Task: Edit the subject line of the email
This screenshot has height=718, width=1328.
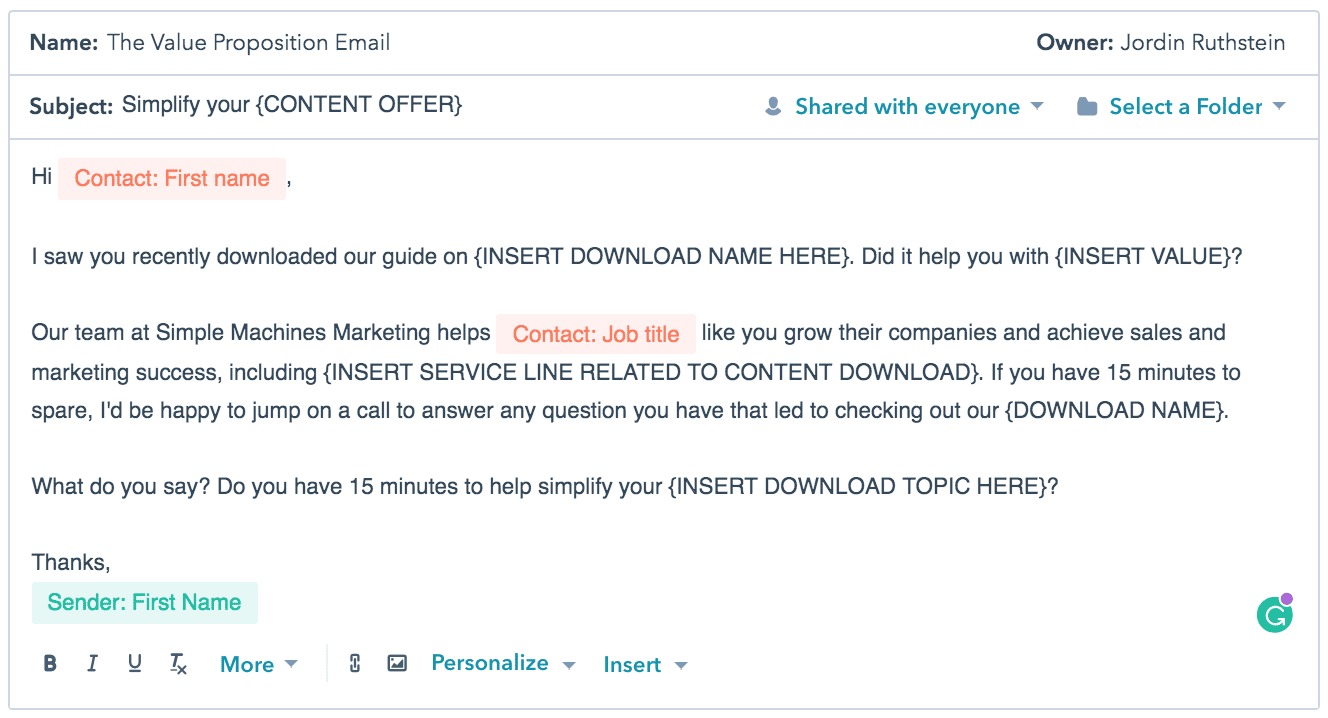Action: 292,104
